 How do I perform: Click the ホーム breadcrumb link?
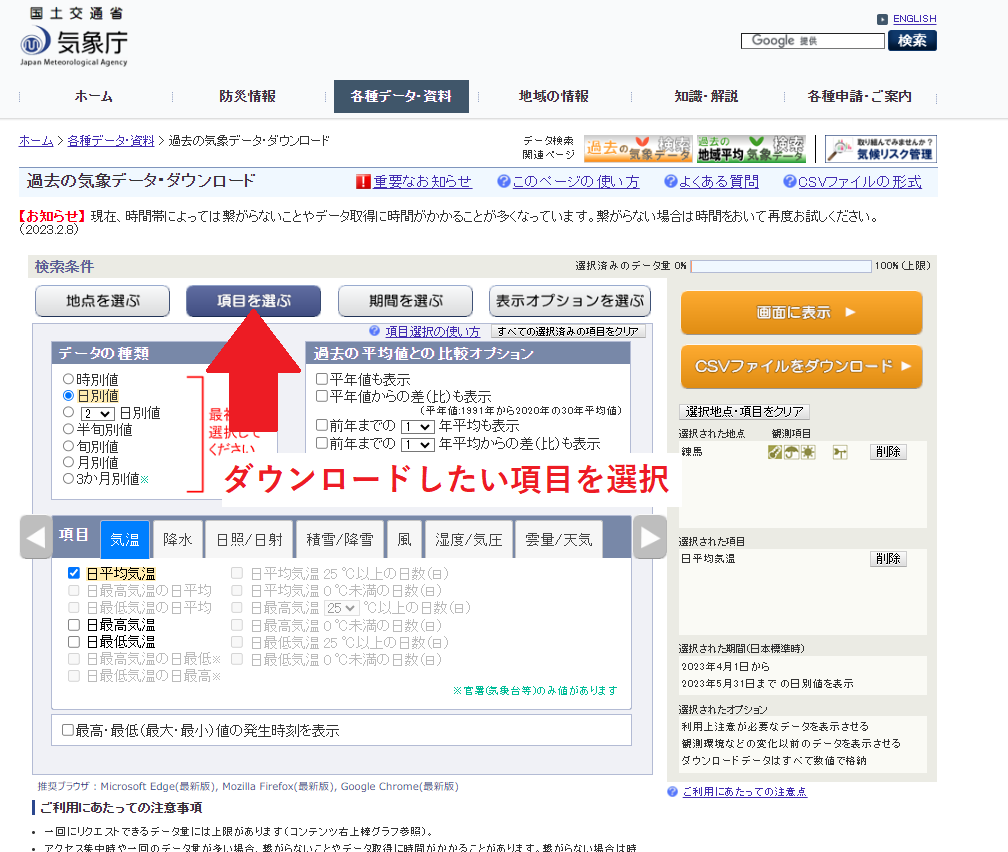[x=36, y=141]
